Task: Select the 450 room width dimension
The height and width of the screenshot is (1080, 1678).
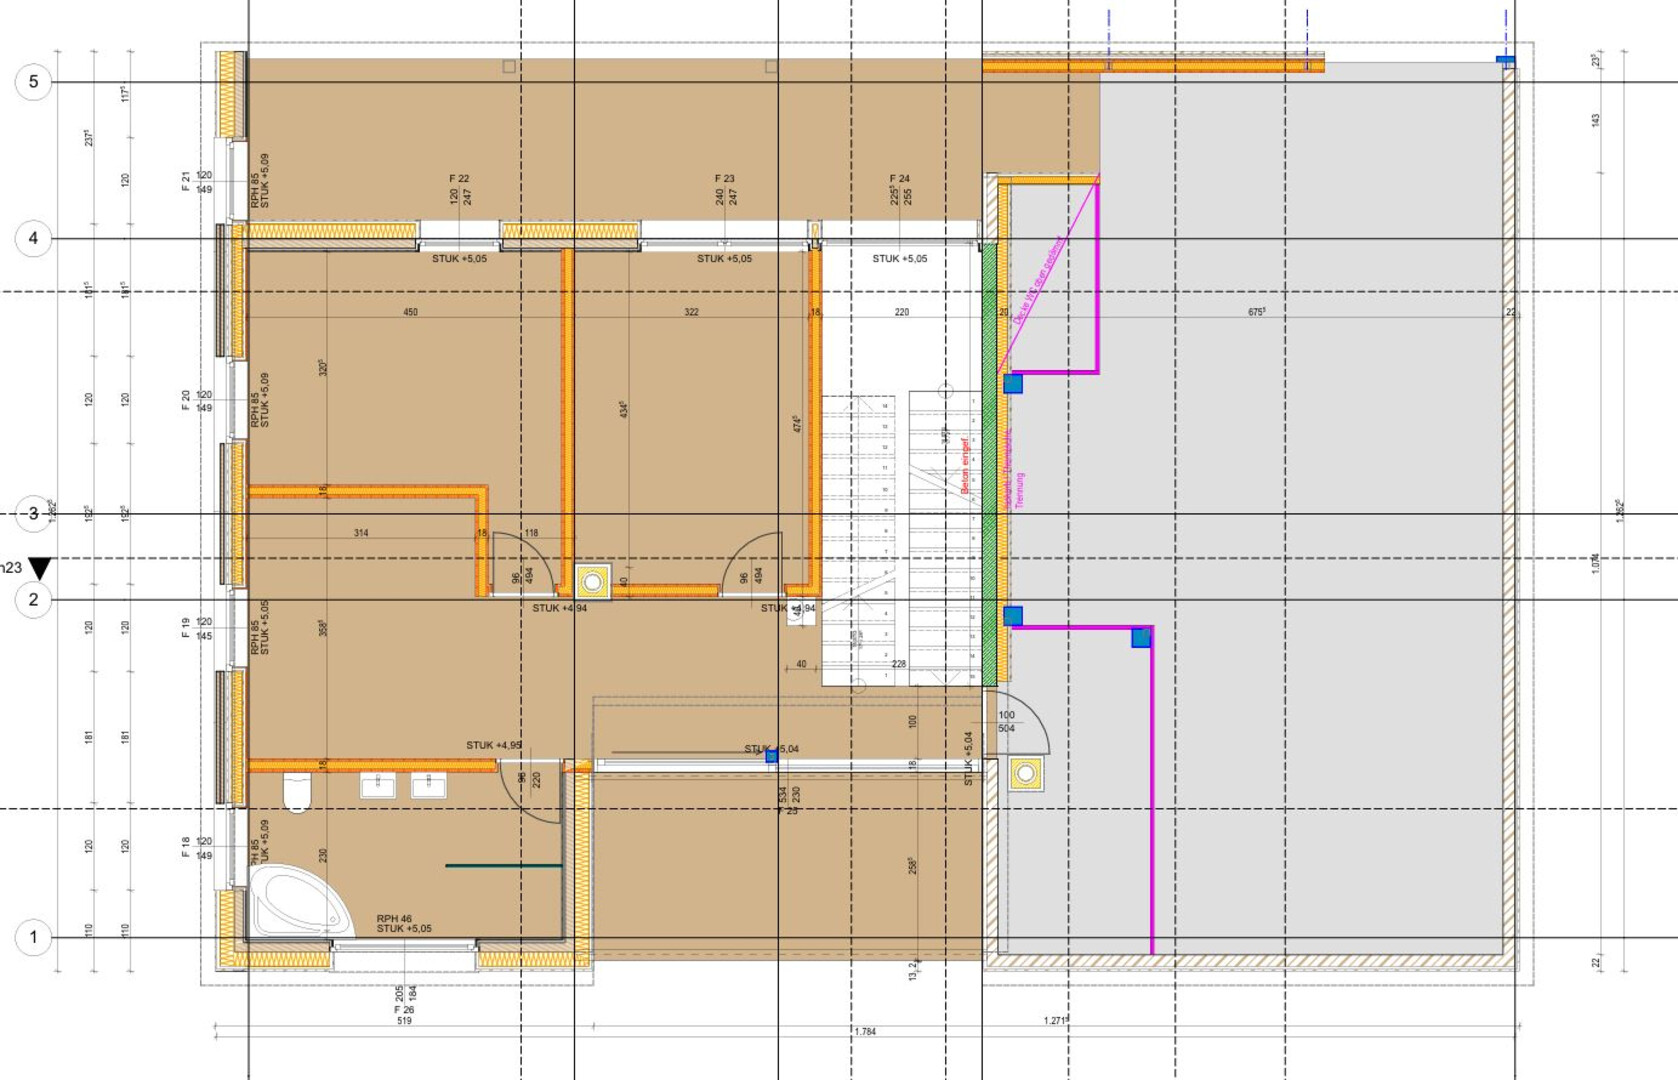Action: [410, 312]
